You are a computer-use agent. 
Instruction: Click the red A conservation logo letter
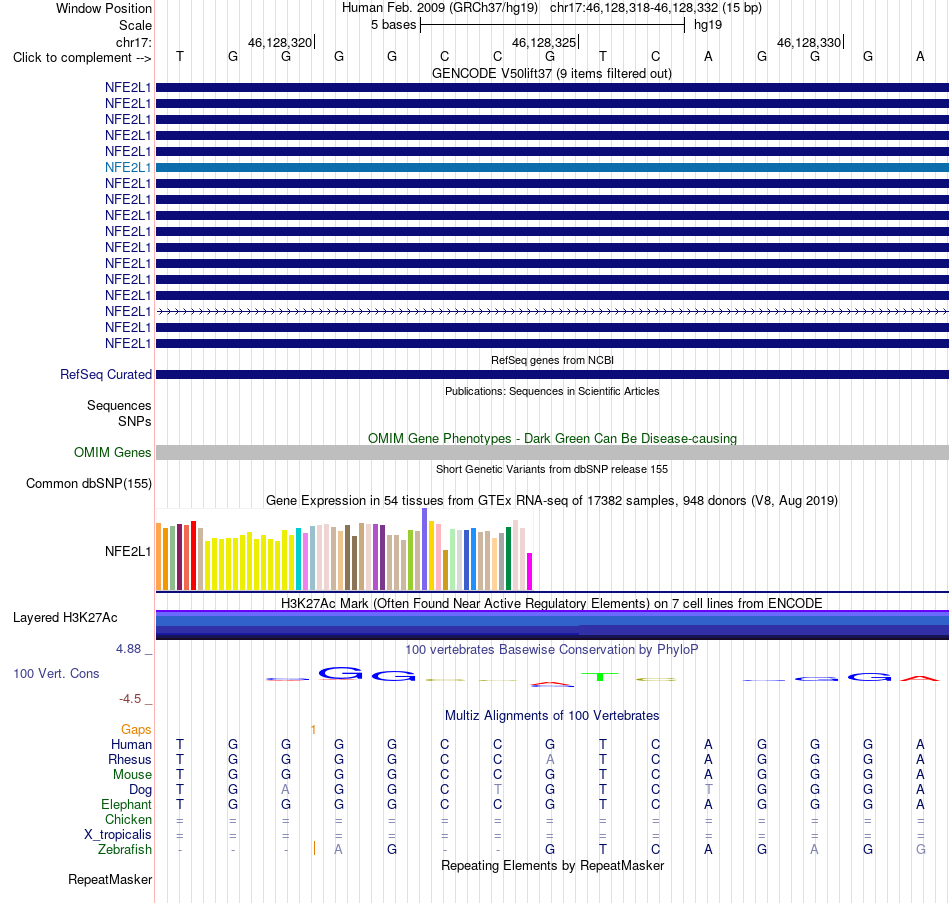pyautogui.click(x=920, y=678)
